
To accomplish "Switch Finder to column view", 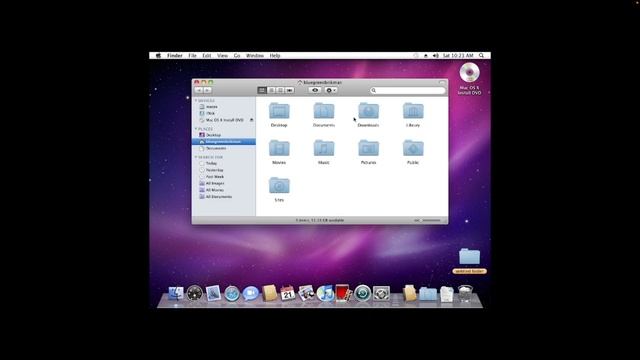I will point(280,90).
